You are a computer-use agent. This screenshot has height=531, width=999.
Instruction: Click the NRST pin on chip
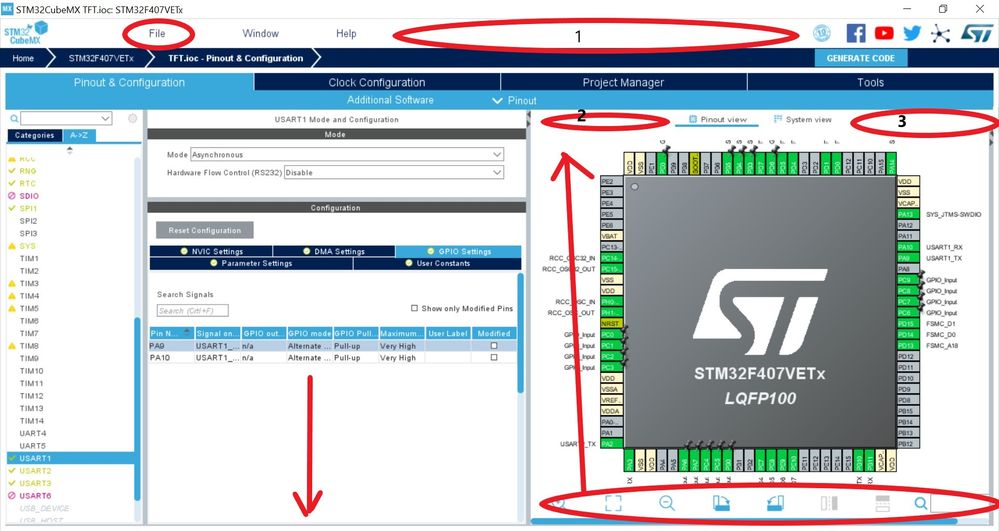point(610,323)
